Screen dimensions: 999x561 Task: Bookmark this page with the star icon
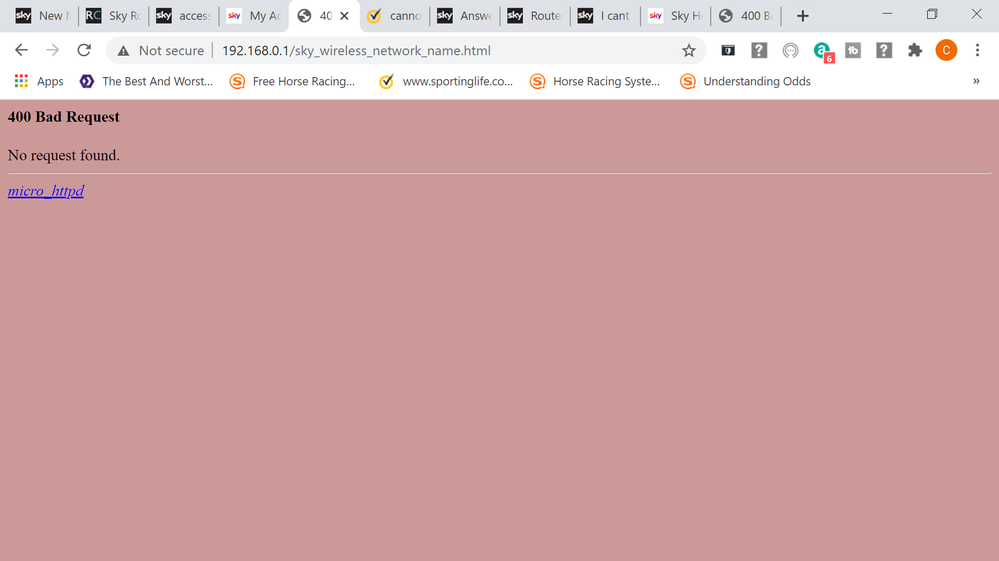click(x=688, y=50)
